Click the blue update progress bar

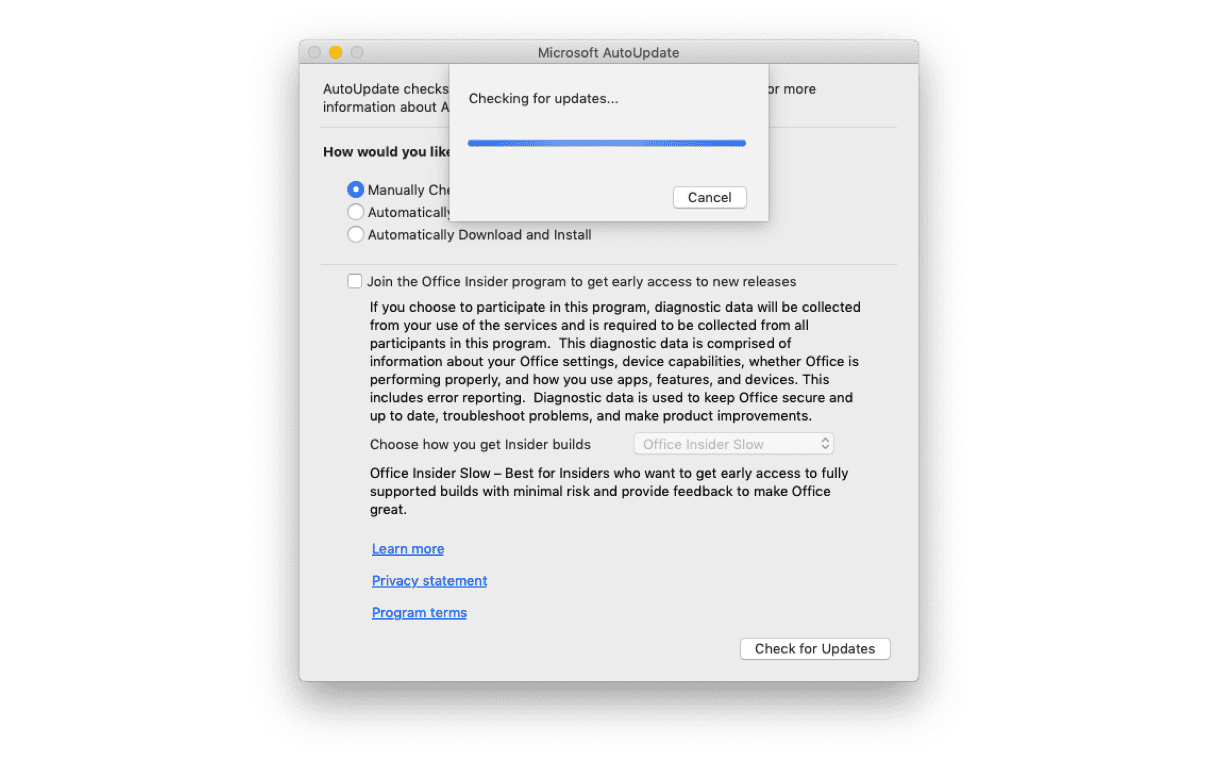pos(607,143)
